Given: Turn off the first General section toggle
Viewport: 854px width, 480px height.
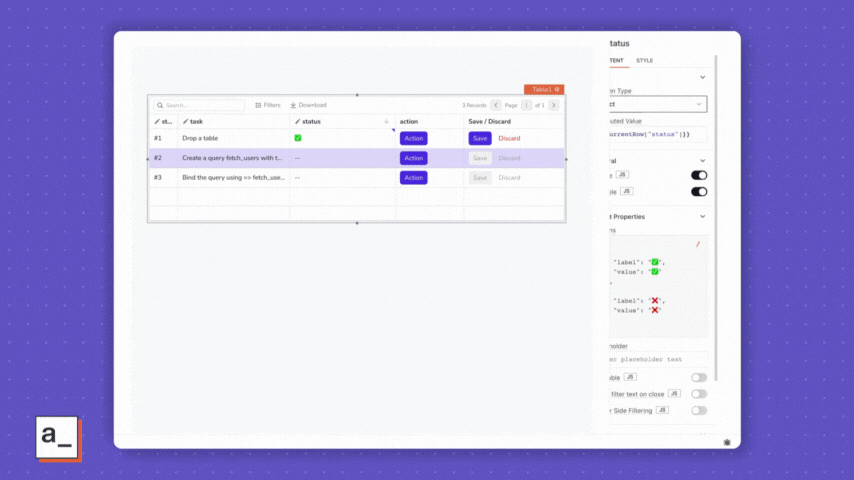Looking at the screenshot, I should click(x=698, y=175).
